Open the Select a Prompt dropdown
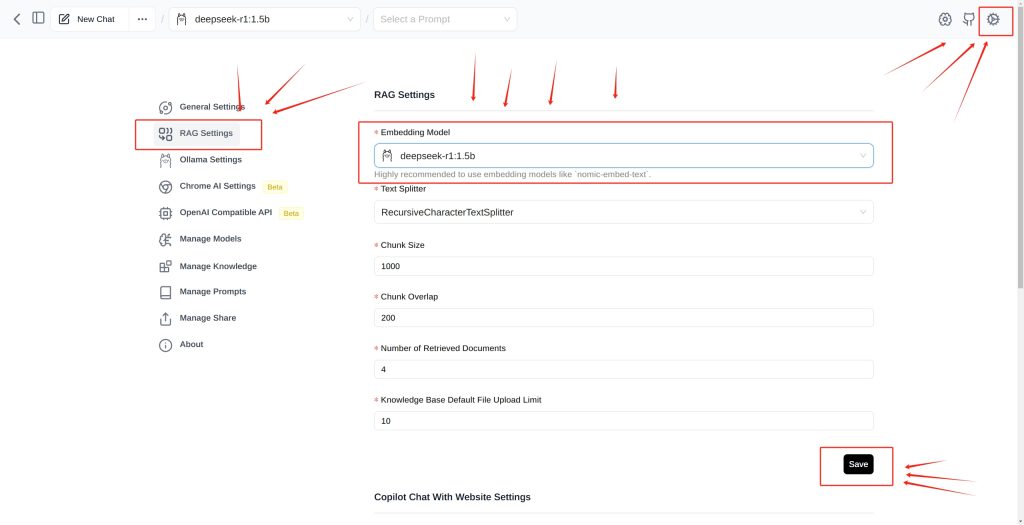Image resolution: width=1024 pixels, height=525 pixels. click(x=445, y=19)
